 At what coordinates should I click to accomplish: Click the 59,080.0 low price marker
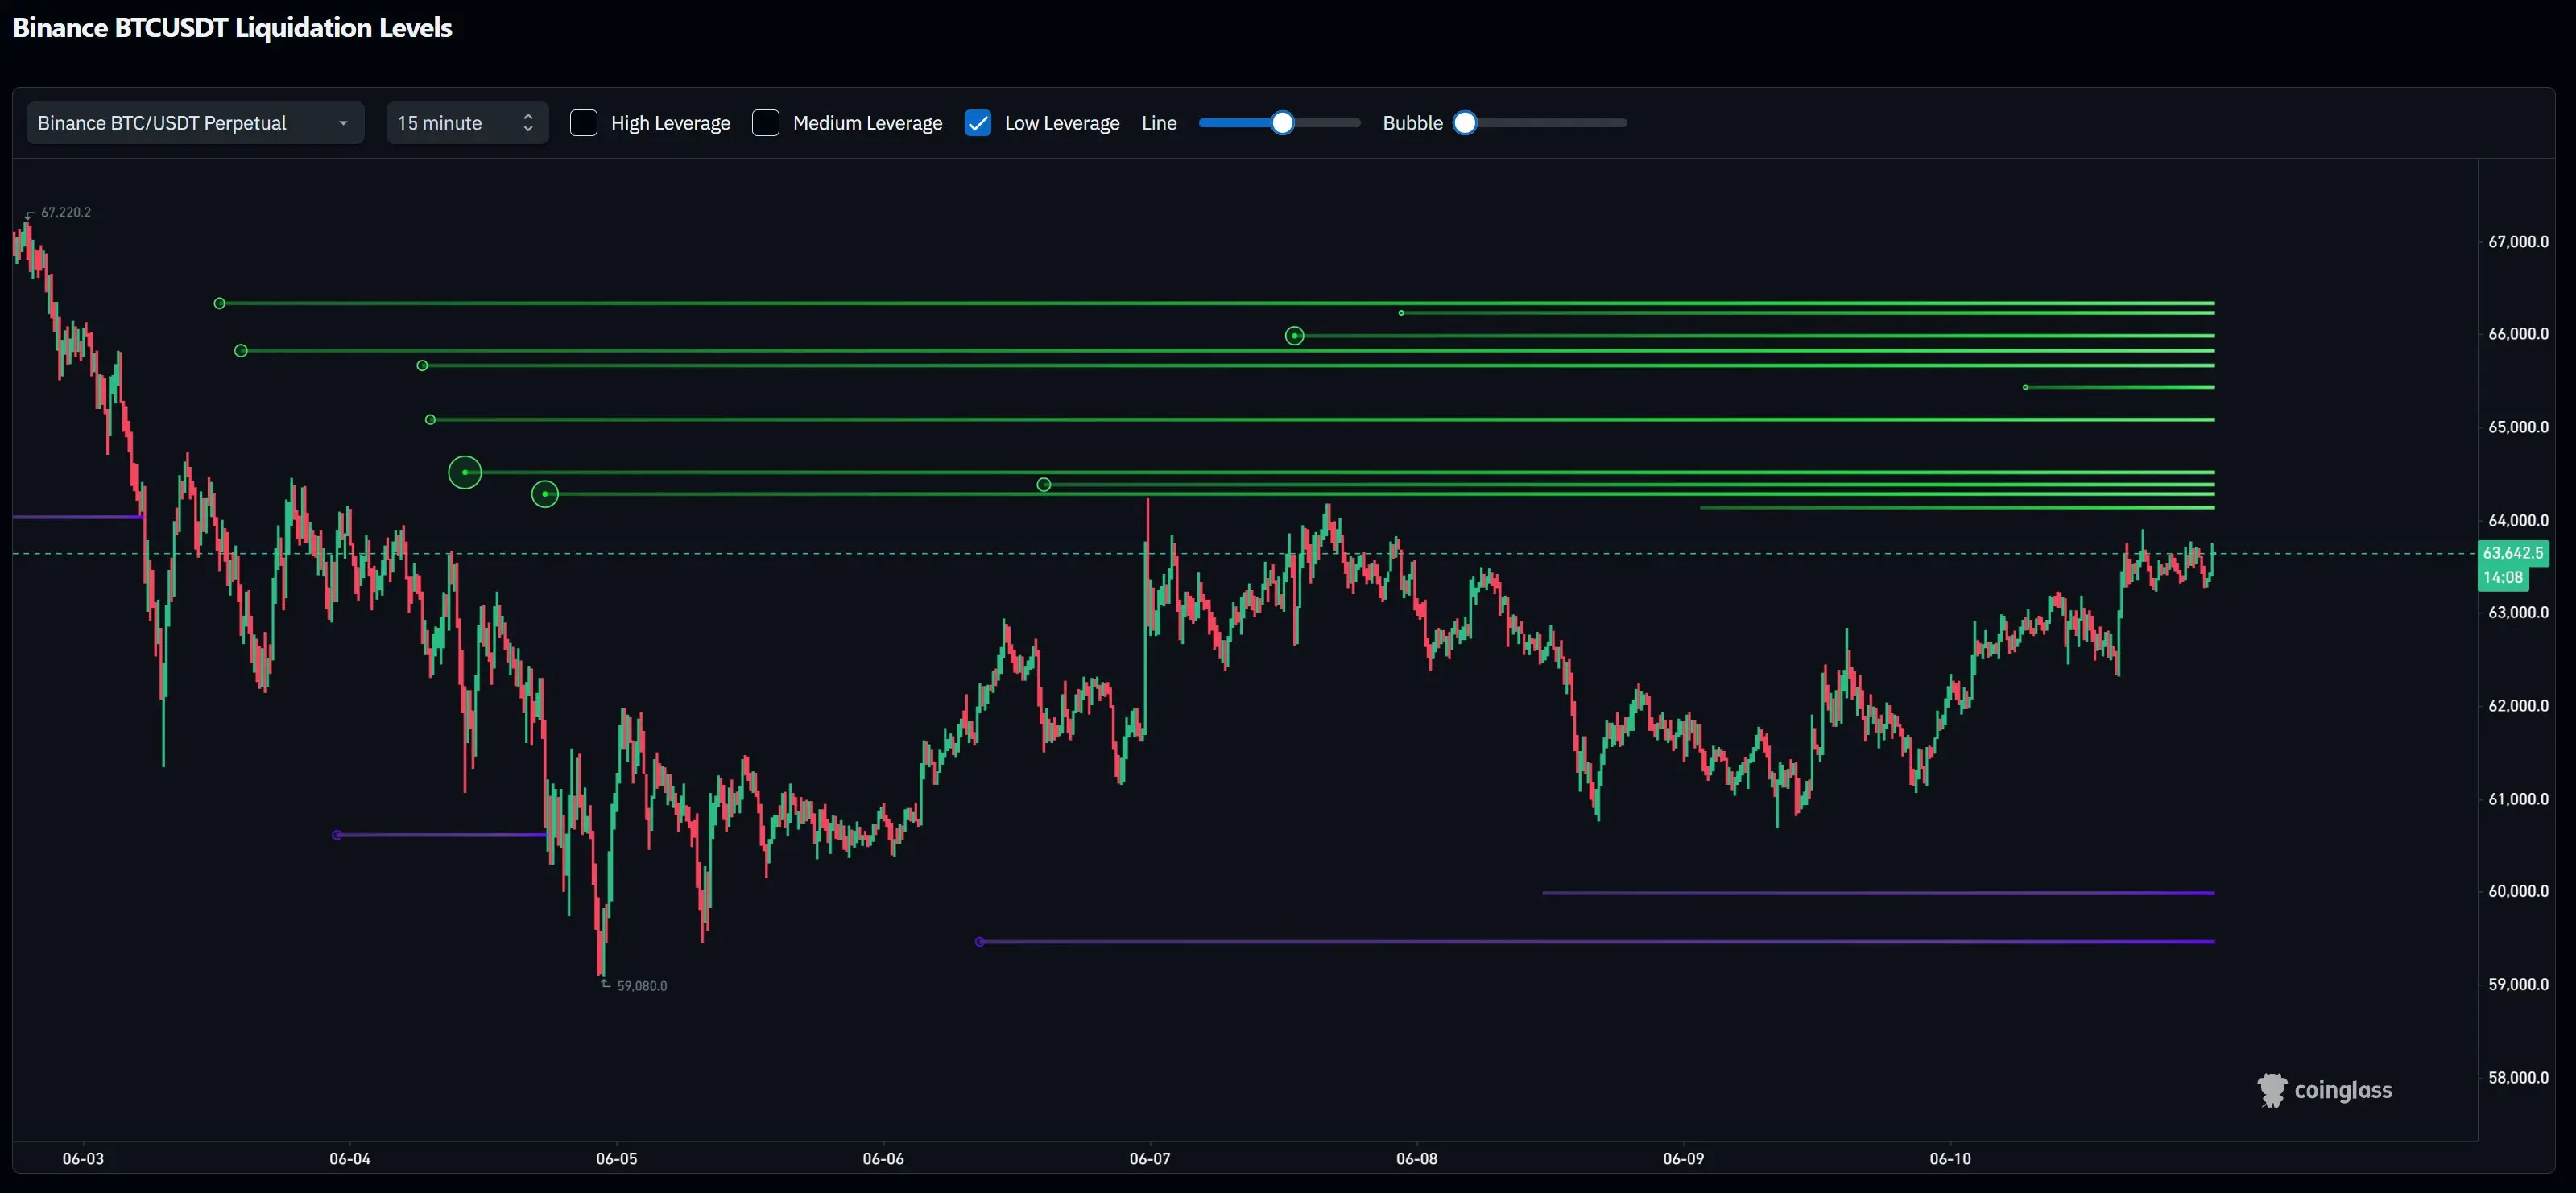click(642, 986)
